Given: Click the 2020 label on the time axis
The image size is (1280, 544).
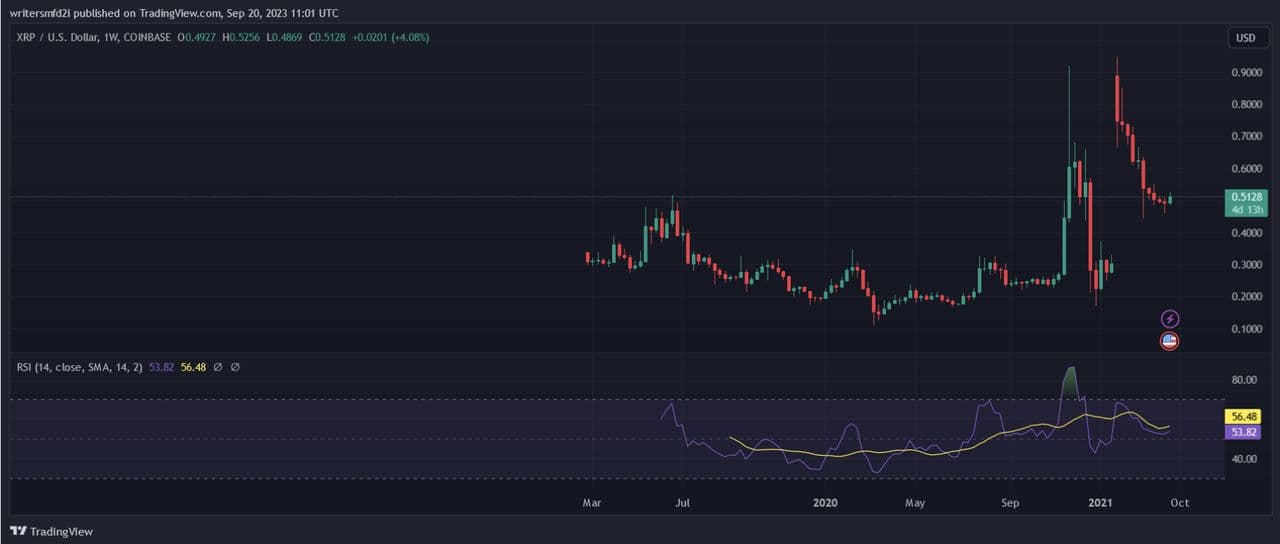Looking at the screenshot, I should [825, 503].
